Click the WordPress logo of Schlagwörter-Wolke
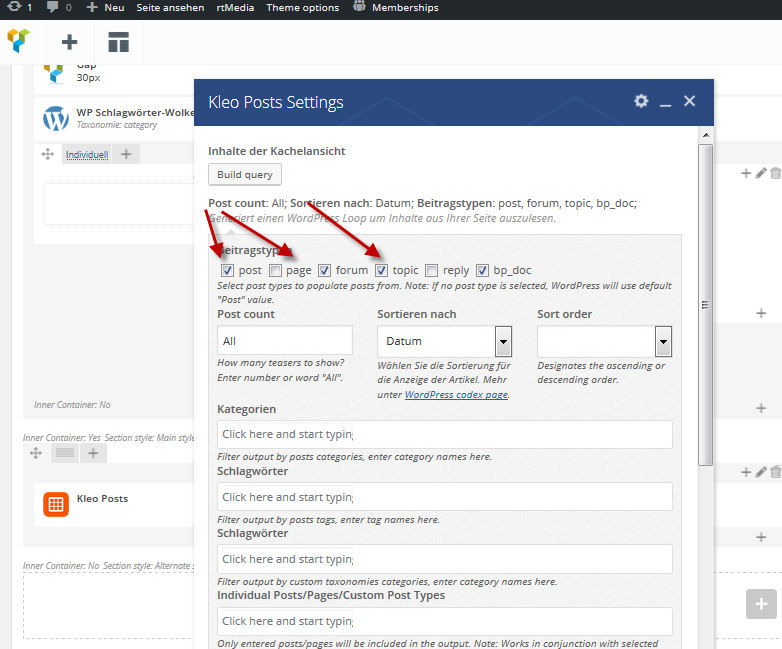This screenshot has width=782, height=649. coord(56,118)
